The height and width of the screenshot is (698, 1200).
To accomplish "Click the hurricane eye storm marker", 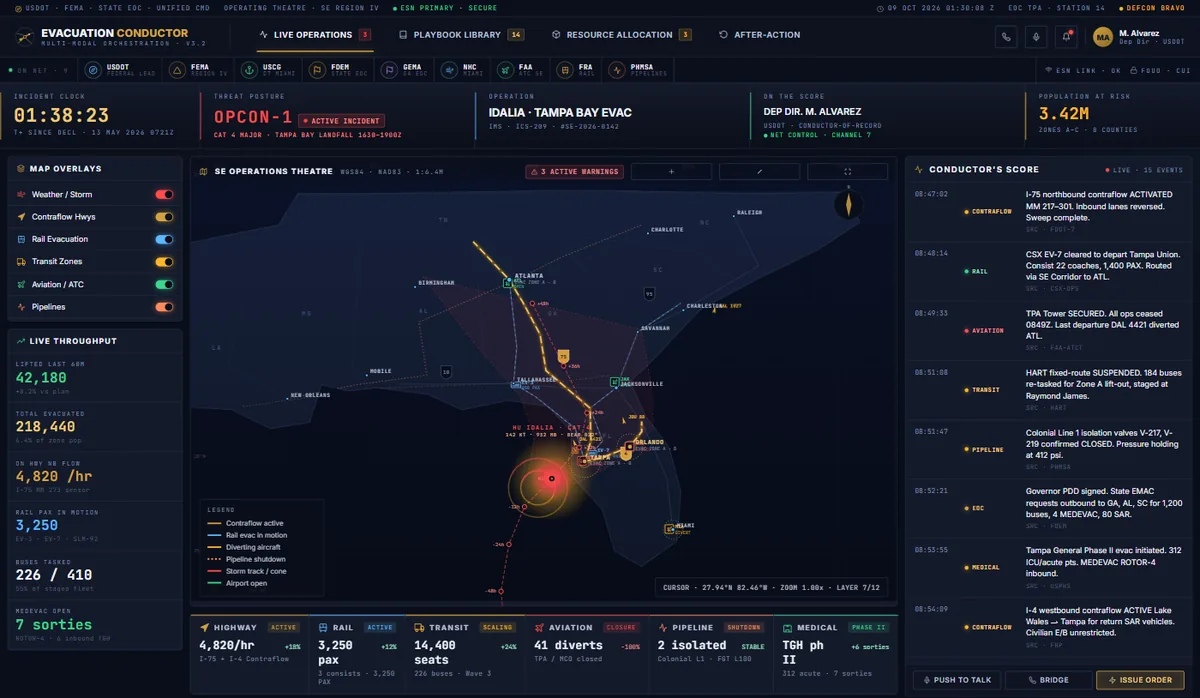I will (551, 480).
